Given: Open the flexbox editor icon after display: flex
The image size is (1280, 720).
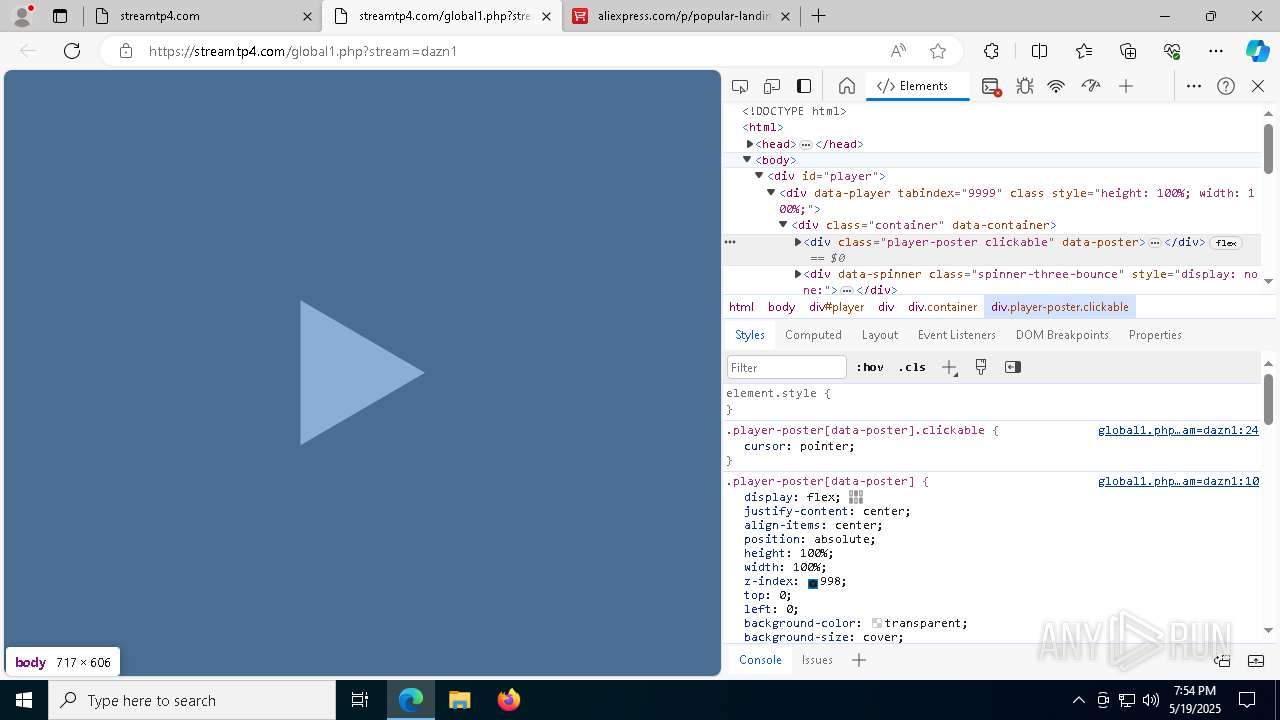Looking at the screenshot, I should (856, 497).
